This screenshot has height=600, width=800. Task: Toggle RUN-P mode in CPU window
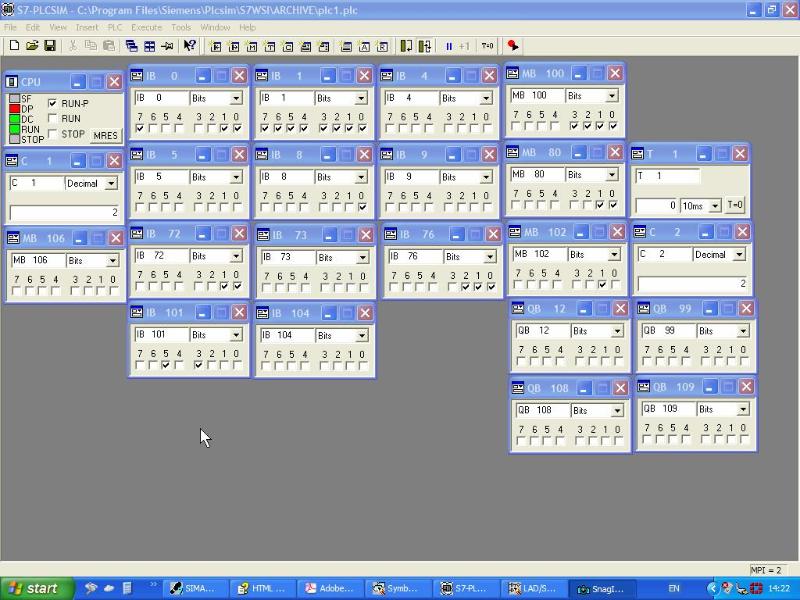coord(52,103)
